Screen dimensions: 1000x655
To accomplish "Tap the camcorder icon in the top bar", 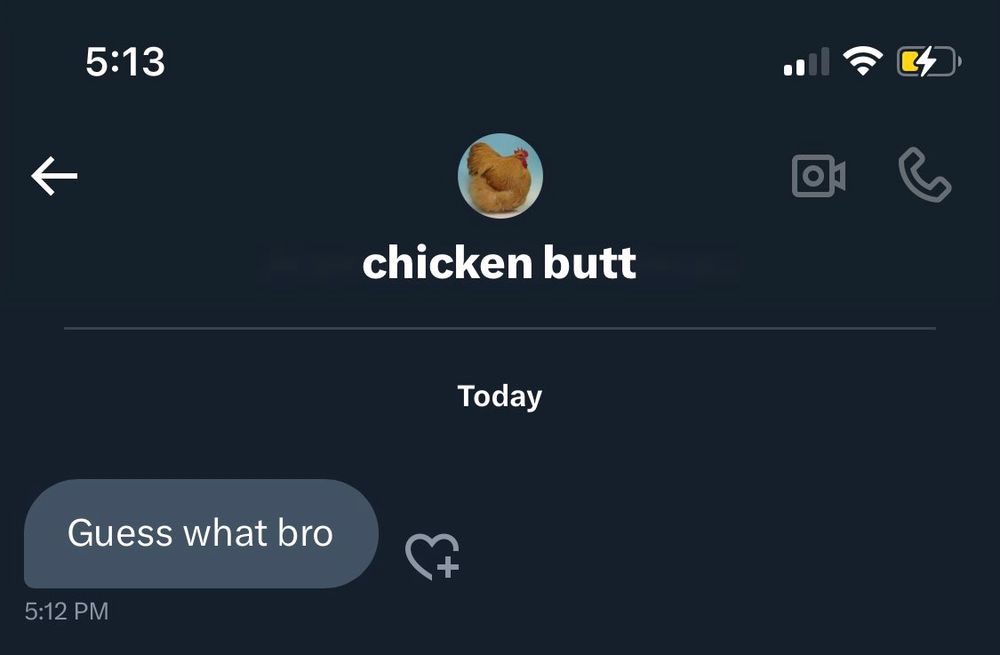I will pyautogui.click(x=818, y=175).
